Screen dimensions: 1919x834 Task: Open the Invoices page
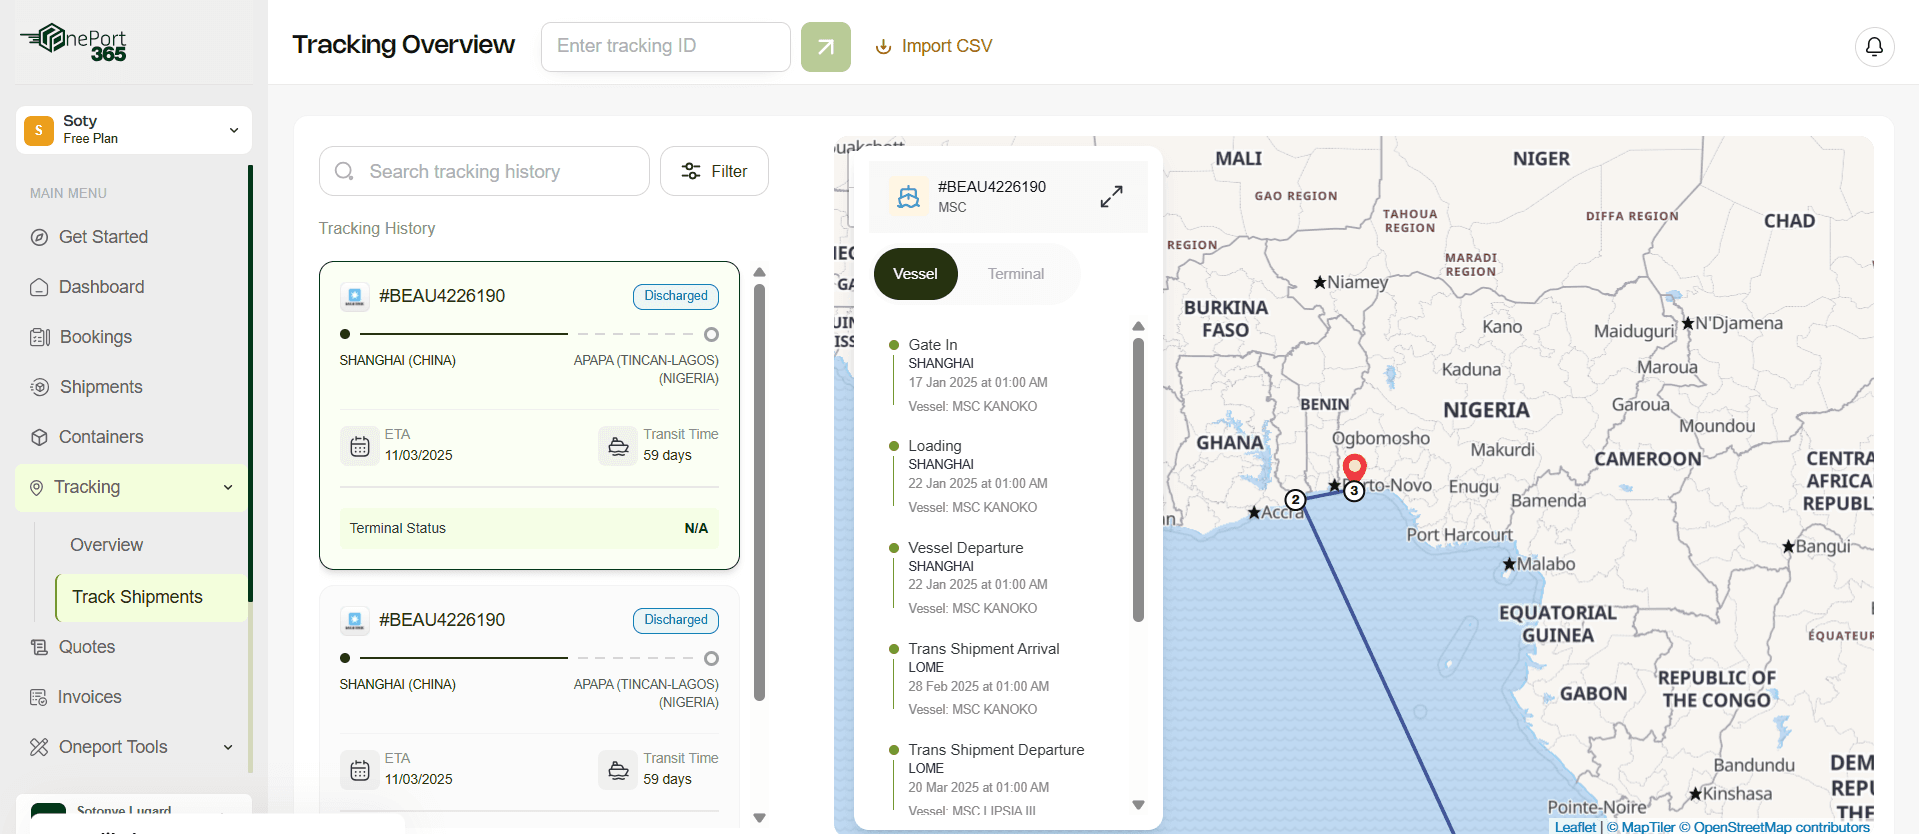(90, 697)
